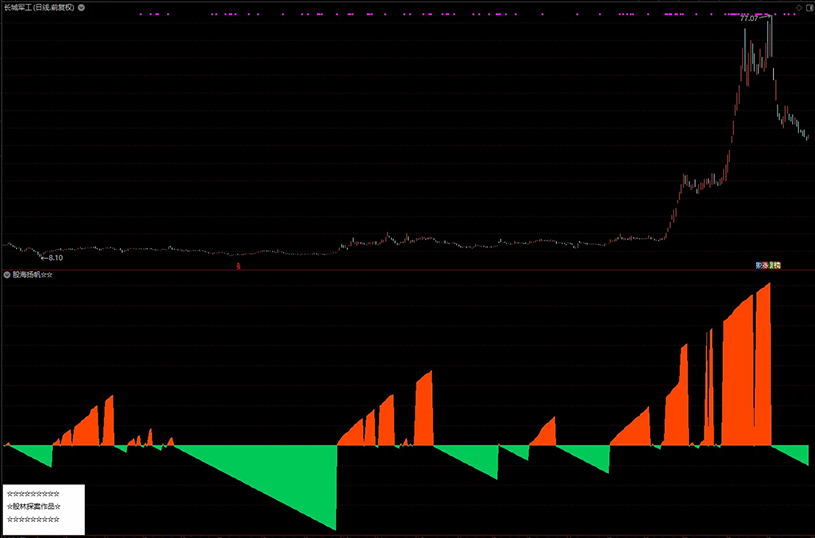Viewport: 815px width, 538px height.
Task: Click the round icon before 股海扬帆 indicator
Action: [x=7, y=274]
